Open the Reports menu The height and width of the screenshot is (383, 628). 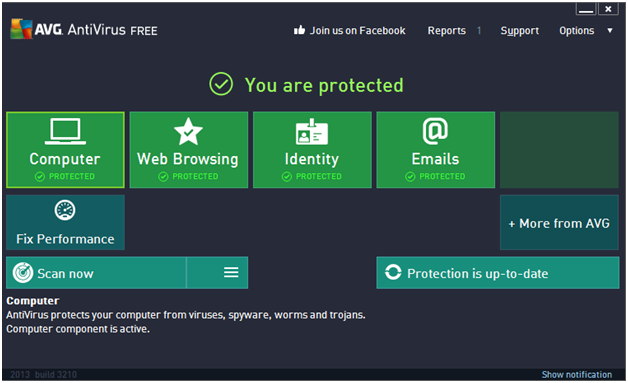coord(447,31)
